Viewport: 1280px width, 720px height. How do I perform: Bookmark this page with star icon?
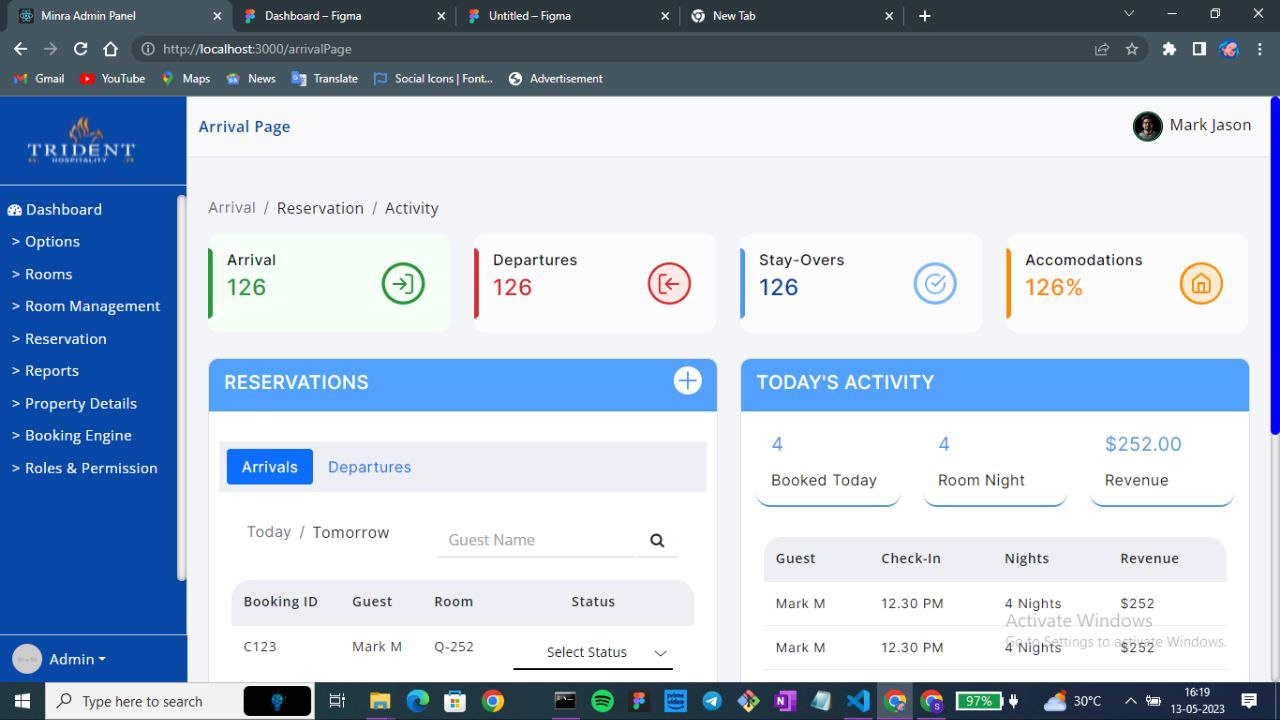pos(1132,49)
